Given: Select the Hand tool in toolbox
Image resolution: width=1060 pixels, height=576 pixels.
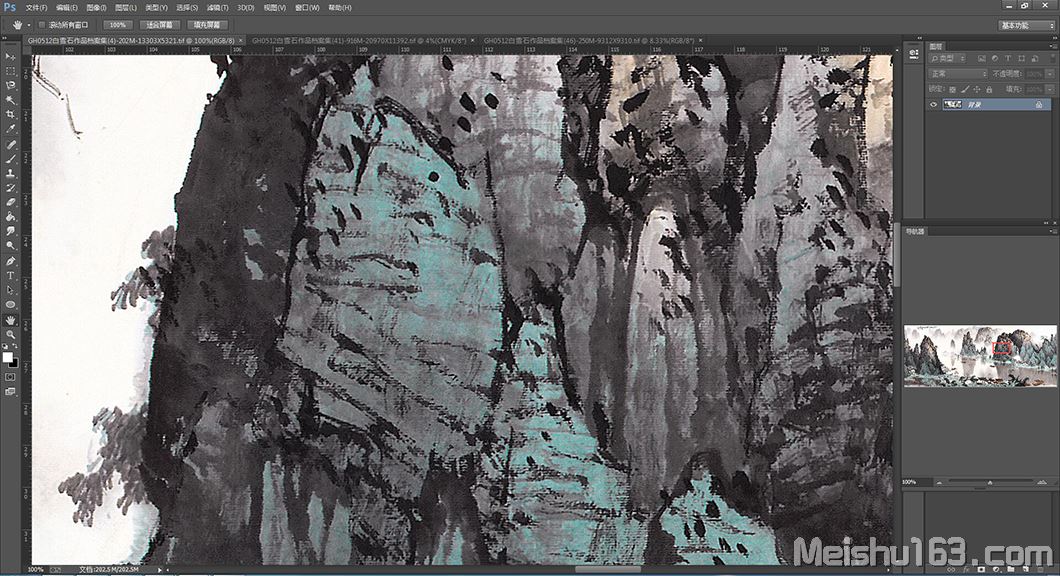Looking at the screenshot, I should point(10,320).
